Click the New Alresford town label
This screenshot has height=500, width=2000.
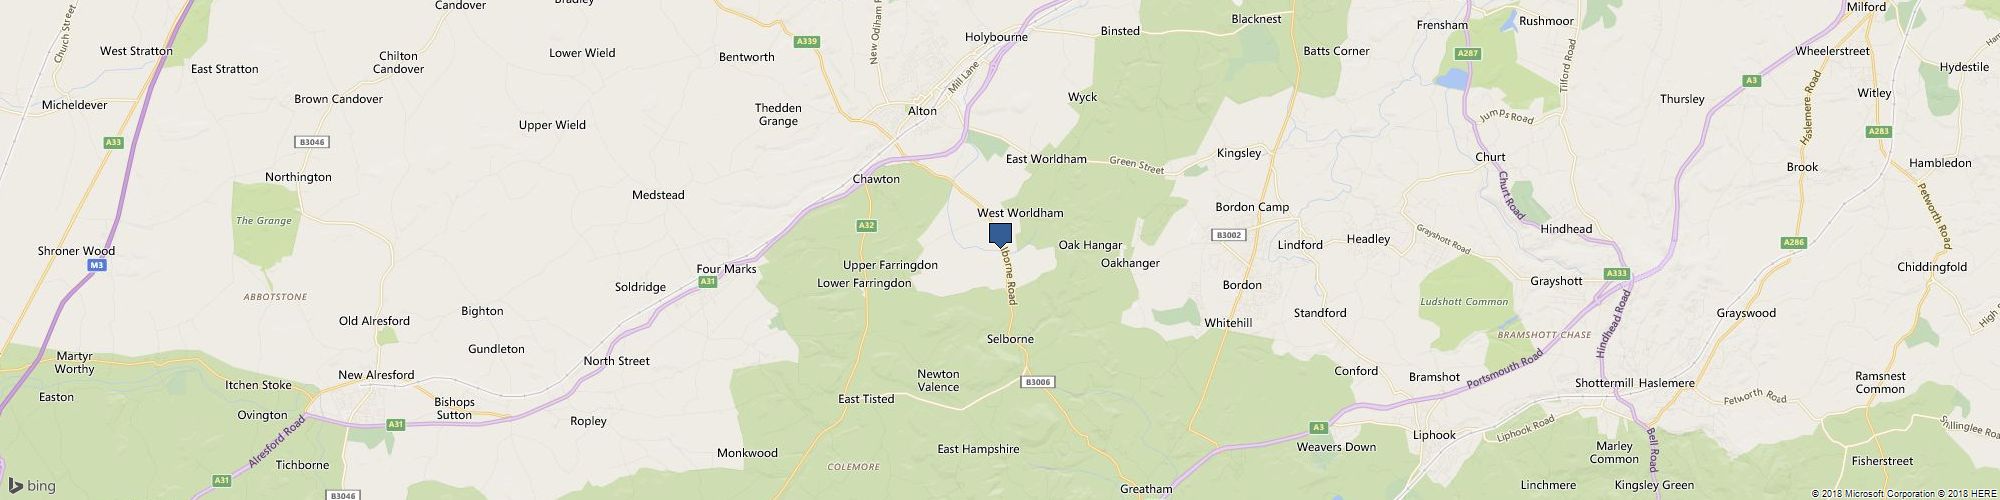click(x=376, y=375)
